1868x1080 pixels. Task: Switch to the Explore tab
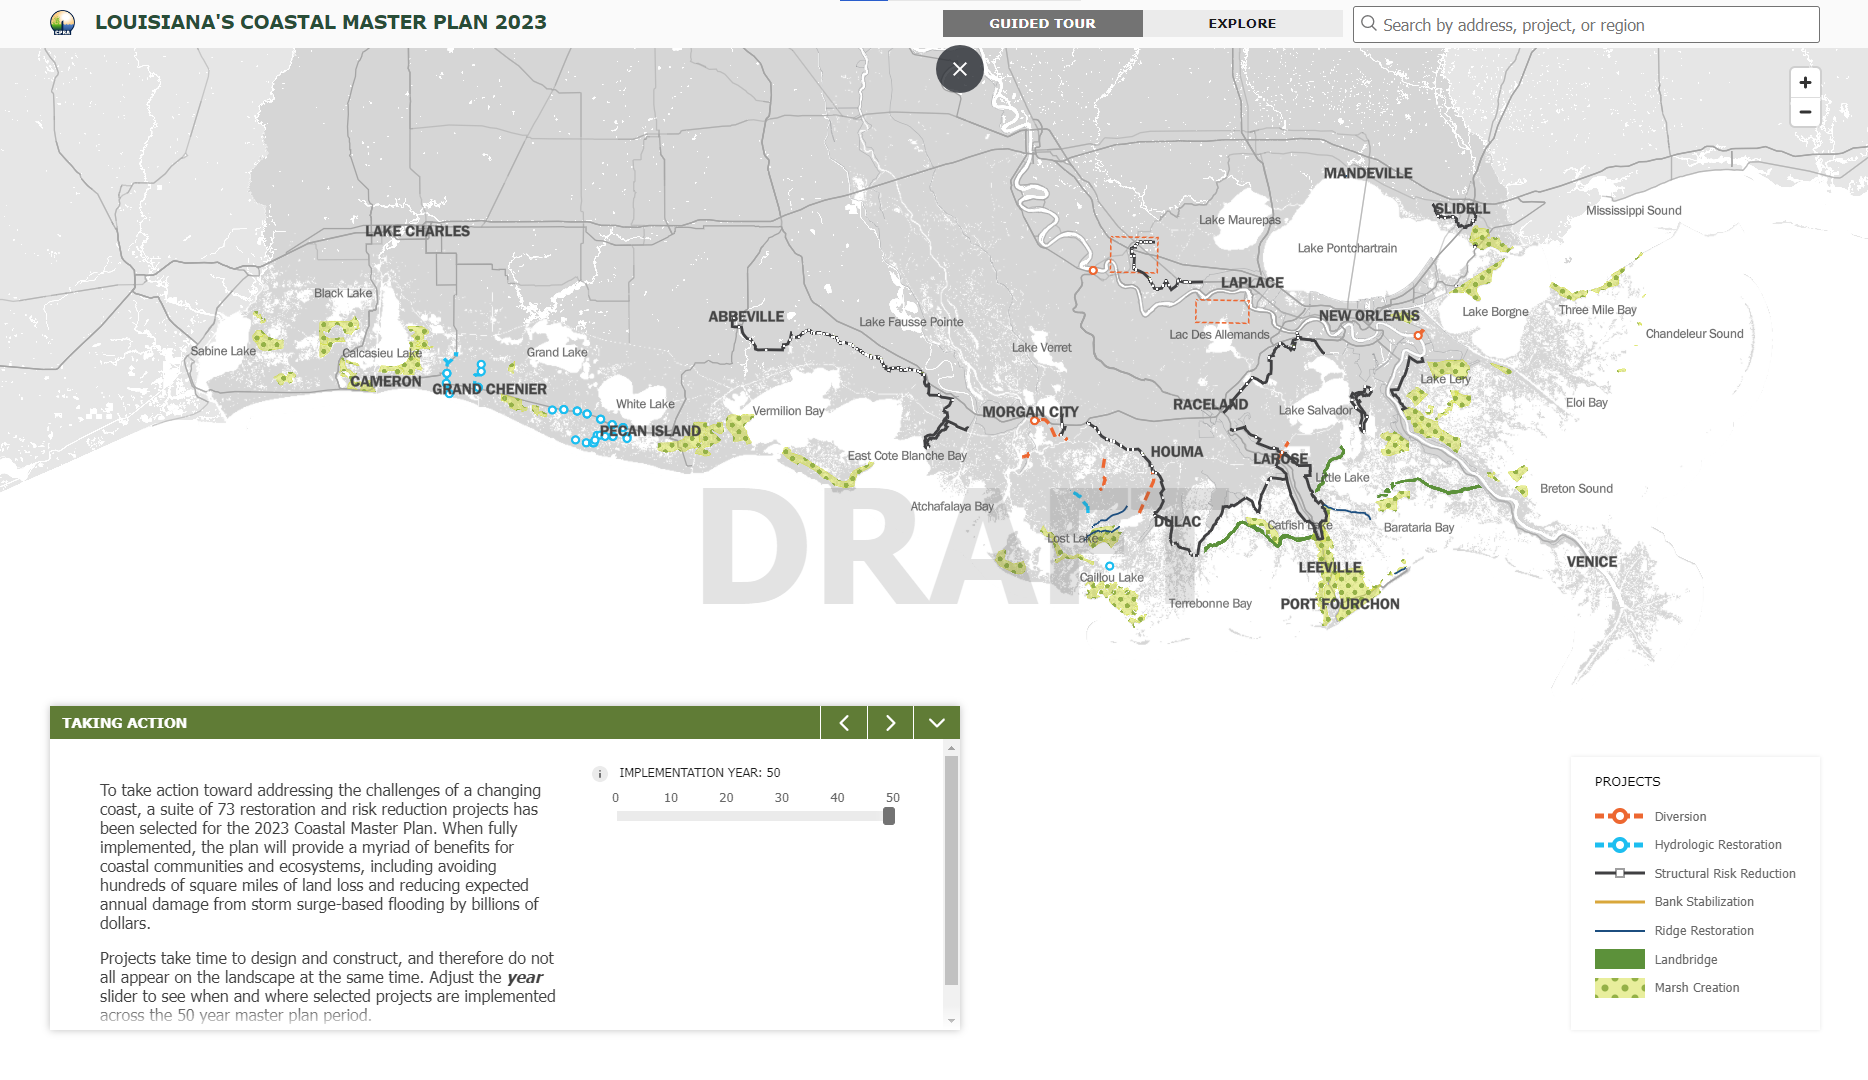(x=1242, y=24)
